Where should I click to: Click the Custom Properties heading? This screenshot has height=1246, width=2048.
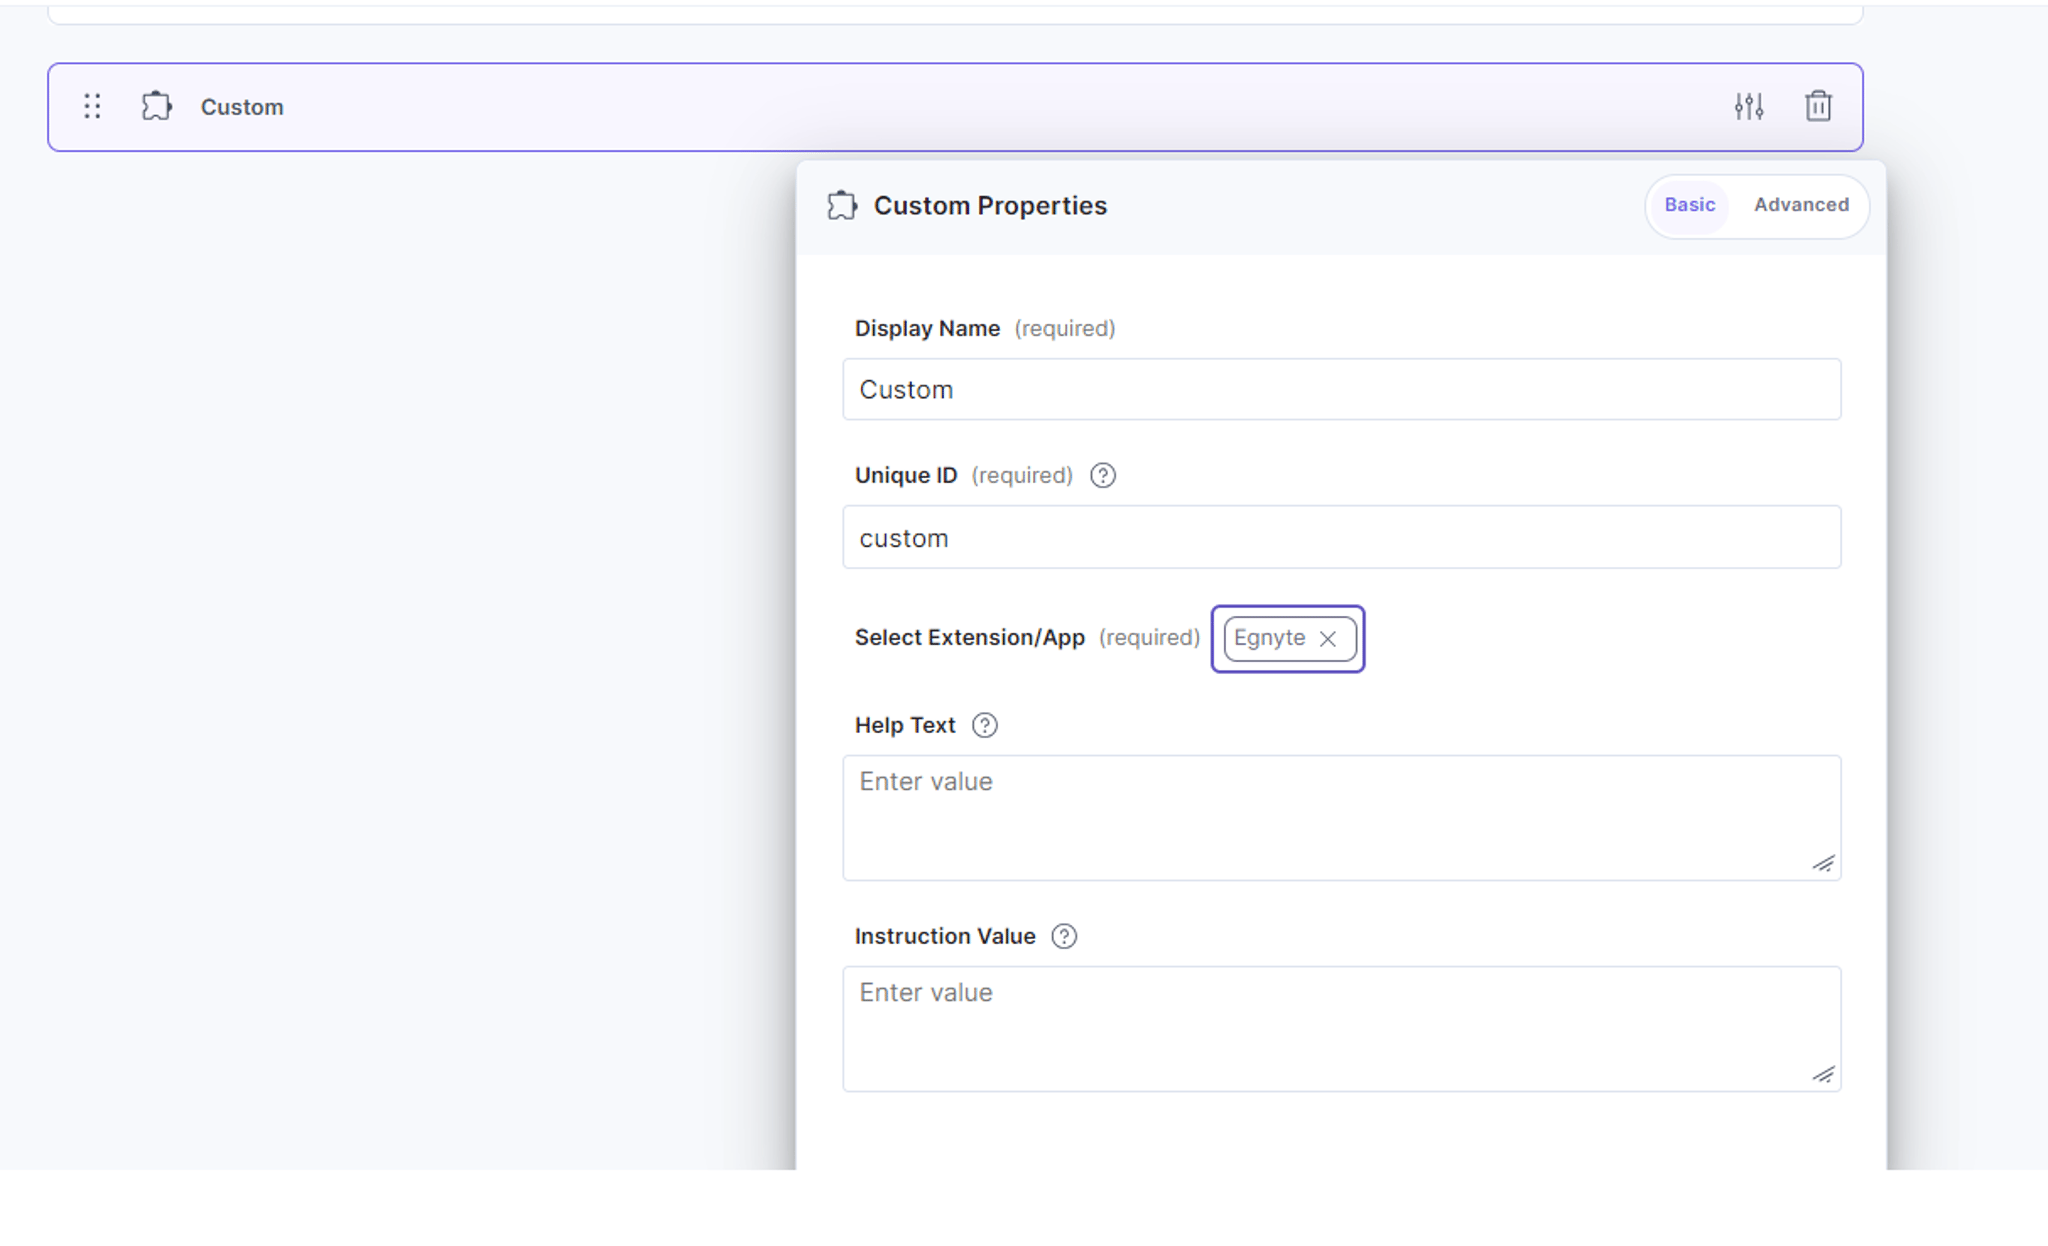990,205
